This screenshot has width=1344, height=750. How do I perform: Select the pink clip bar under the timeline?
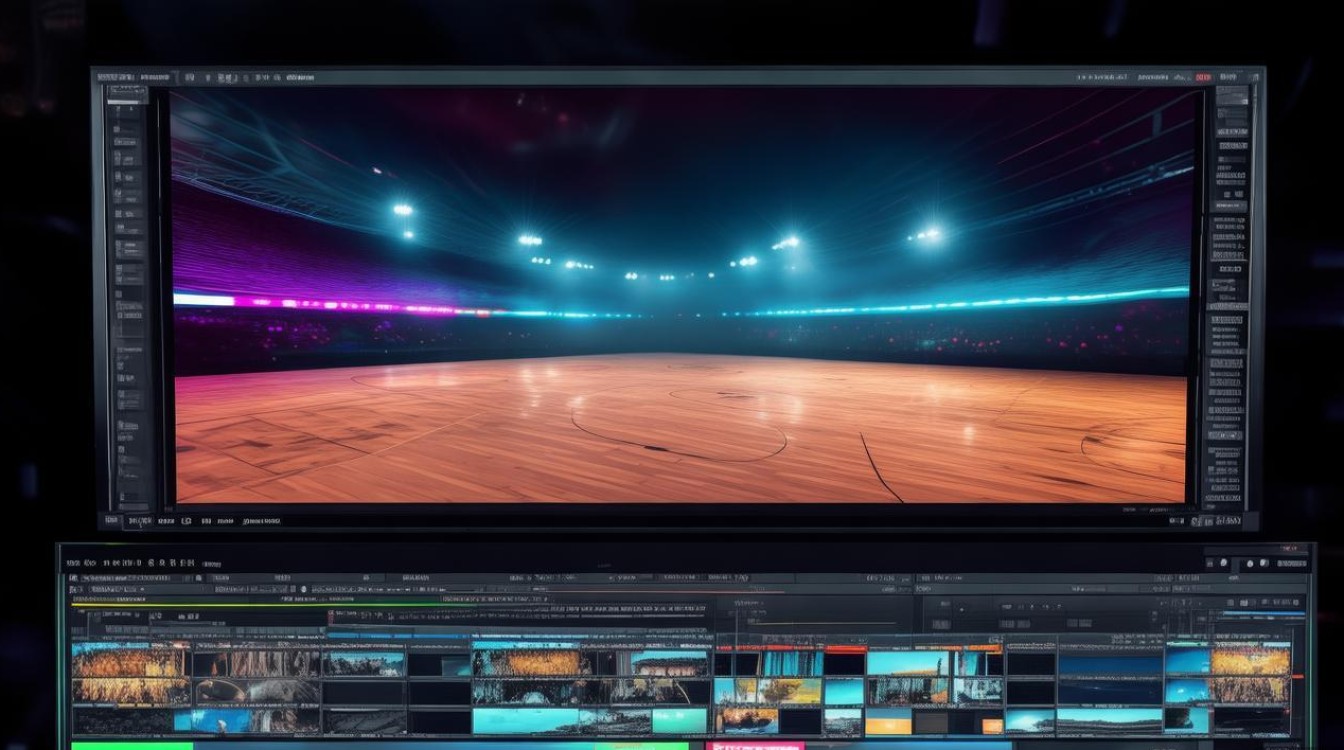click(755, 746)
